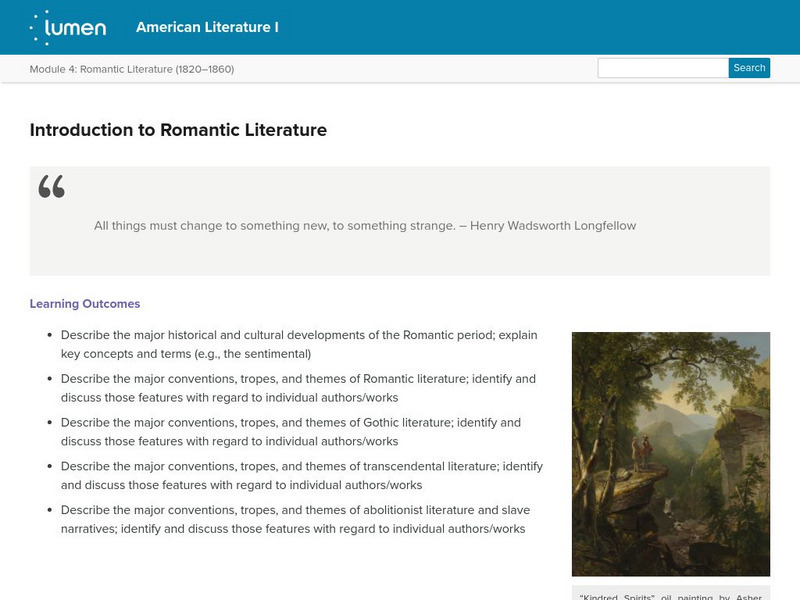The image size is (800, 600).
Task: Click the Henry Wadsworth Longfellow quote text
Action: pos(364,226)
